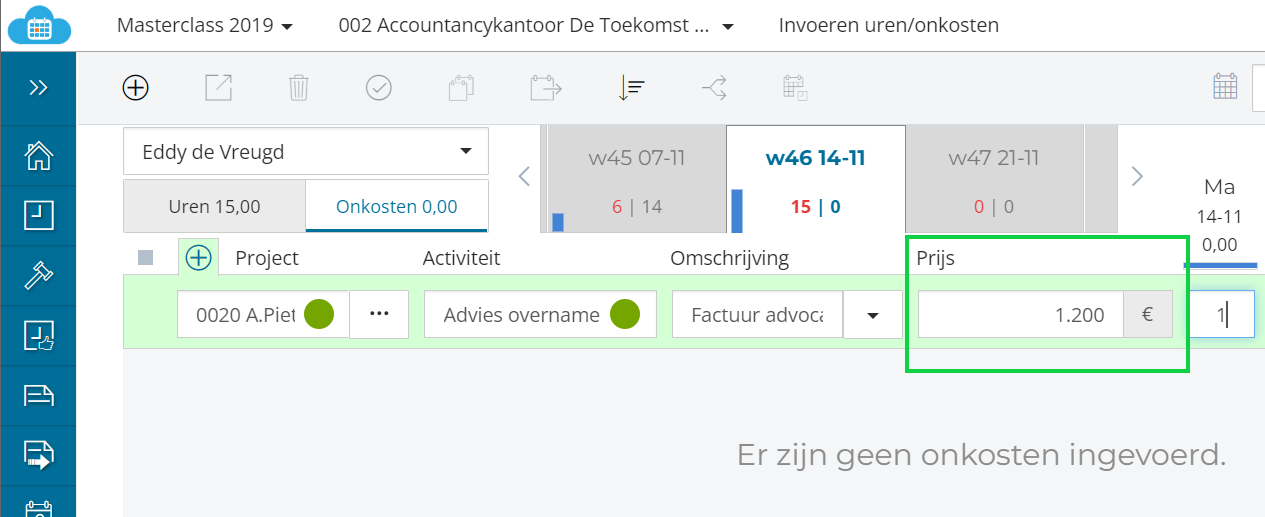Select week tab w45 07-11
Viewport: 1265px width, 517px height.
(x=637, y=180)
